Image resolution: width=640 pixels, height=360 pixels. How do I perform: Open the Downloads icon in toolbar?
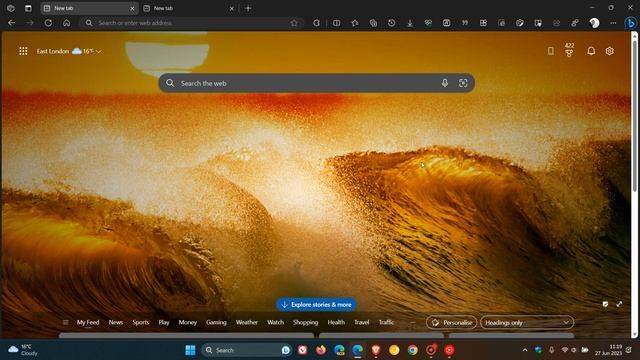click(410, 23)
